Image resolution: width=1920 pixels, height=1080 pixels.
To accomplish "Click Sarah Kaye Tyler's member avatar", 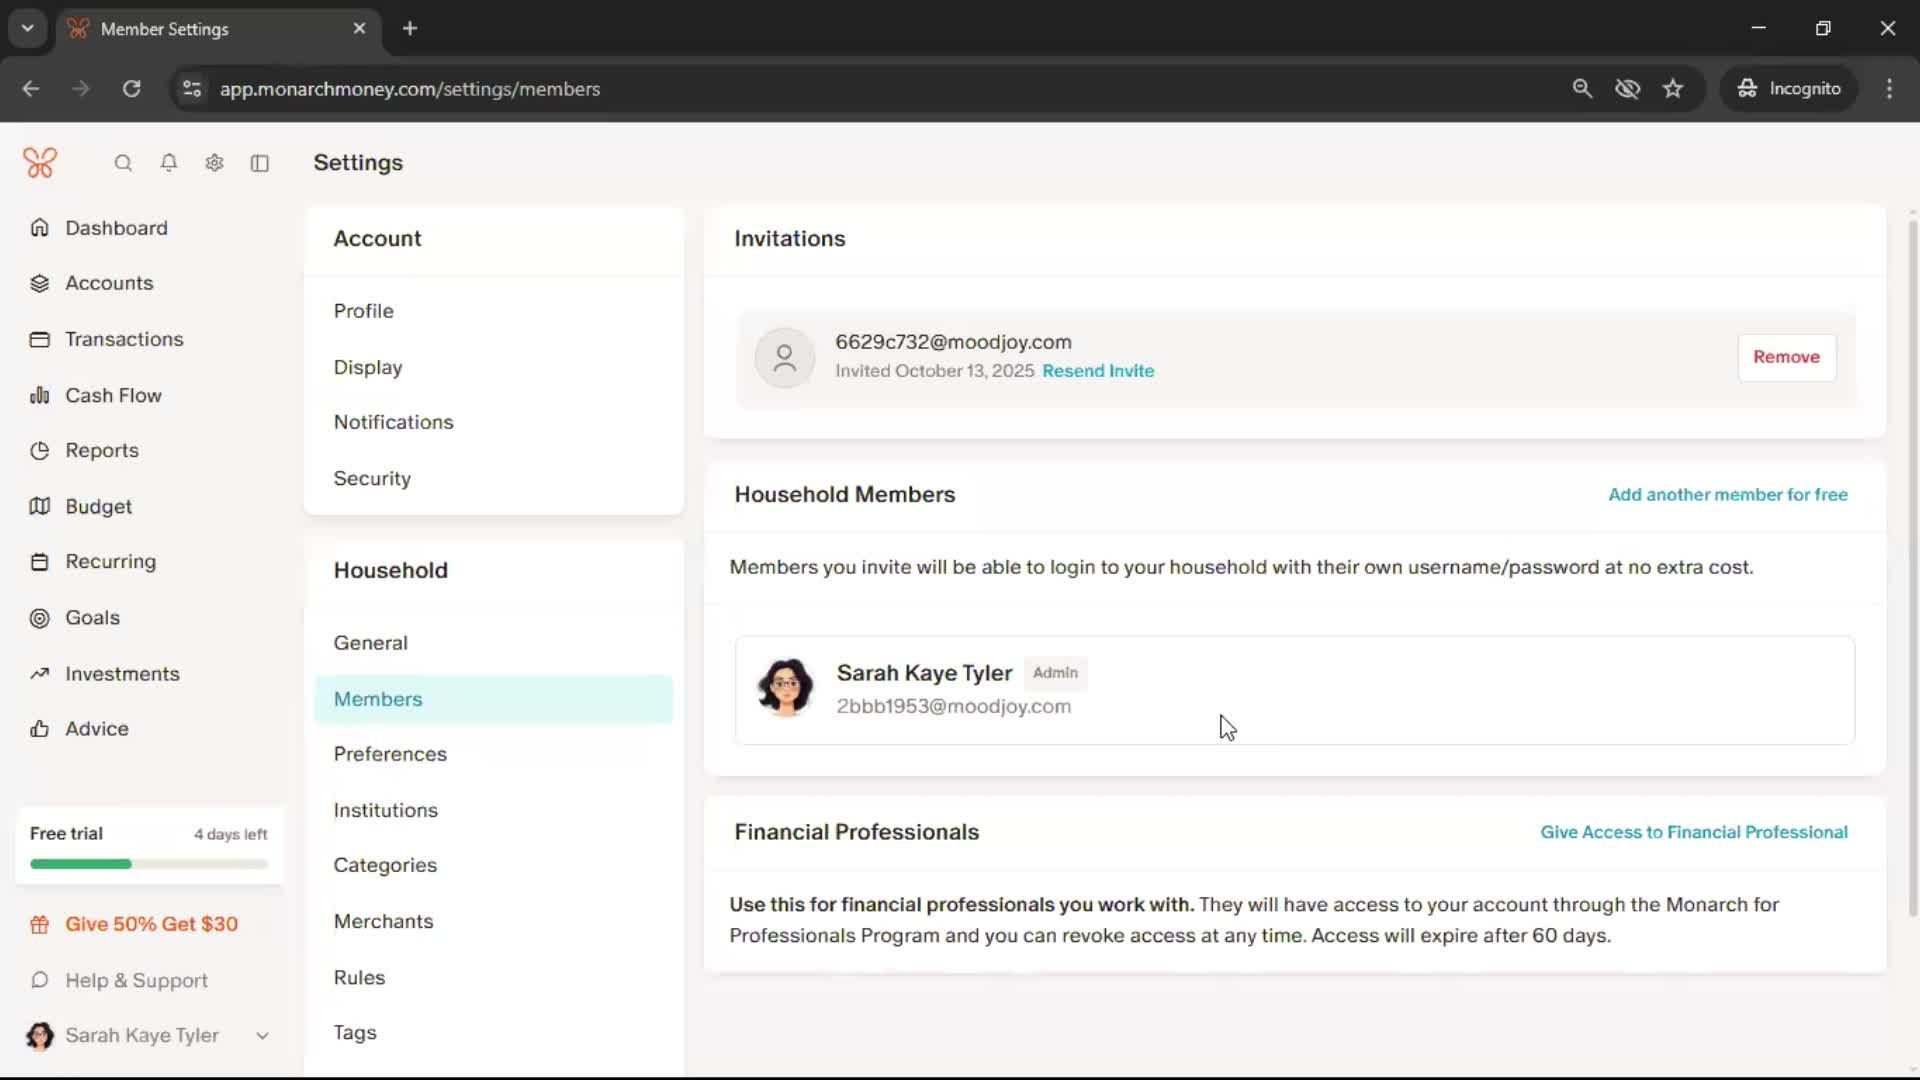I will pos(785,688).
